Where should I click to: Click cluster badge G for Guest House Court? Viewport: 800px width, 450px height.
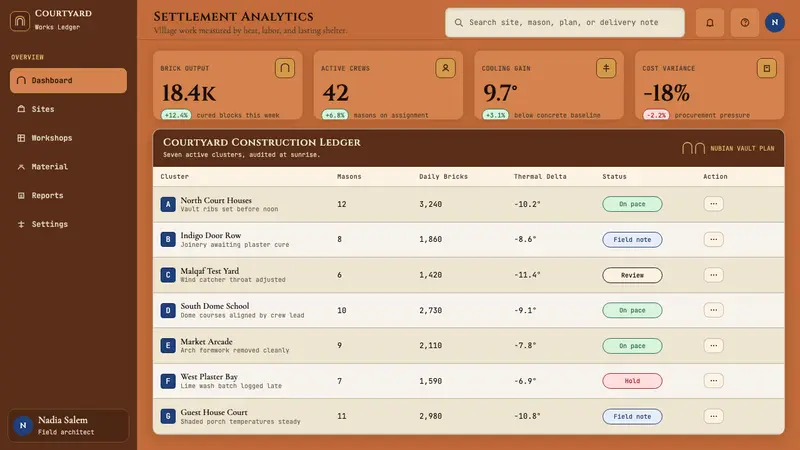click(168, 416)
